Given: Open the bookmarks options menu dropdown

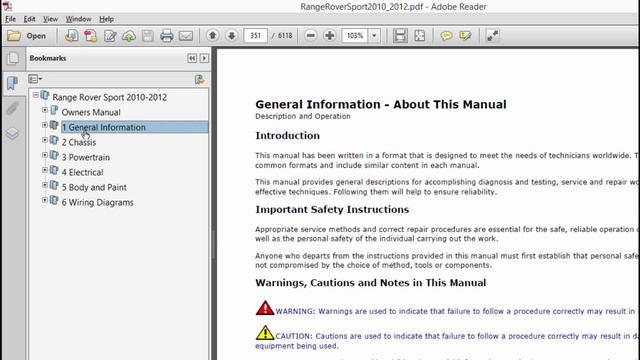Looking at the screenshot, I should pyautogui.click(x=35, y=79).
